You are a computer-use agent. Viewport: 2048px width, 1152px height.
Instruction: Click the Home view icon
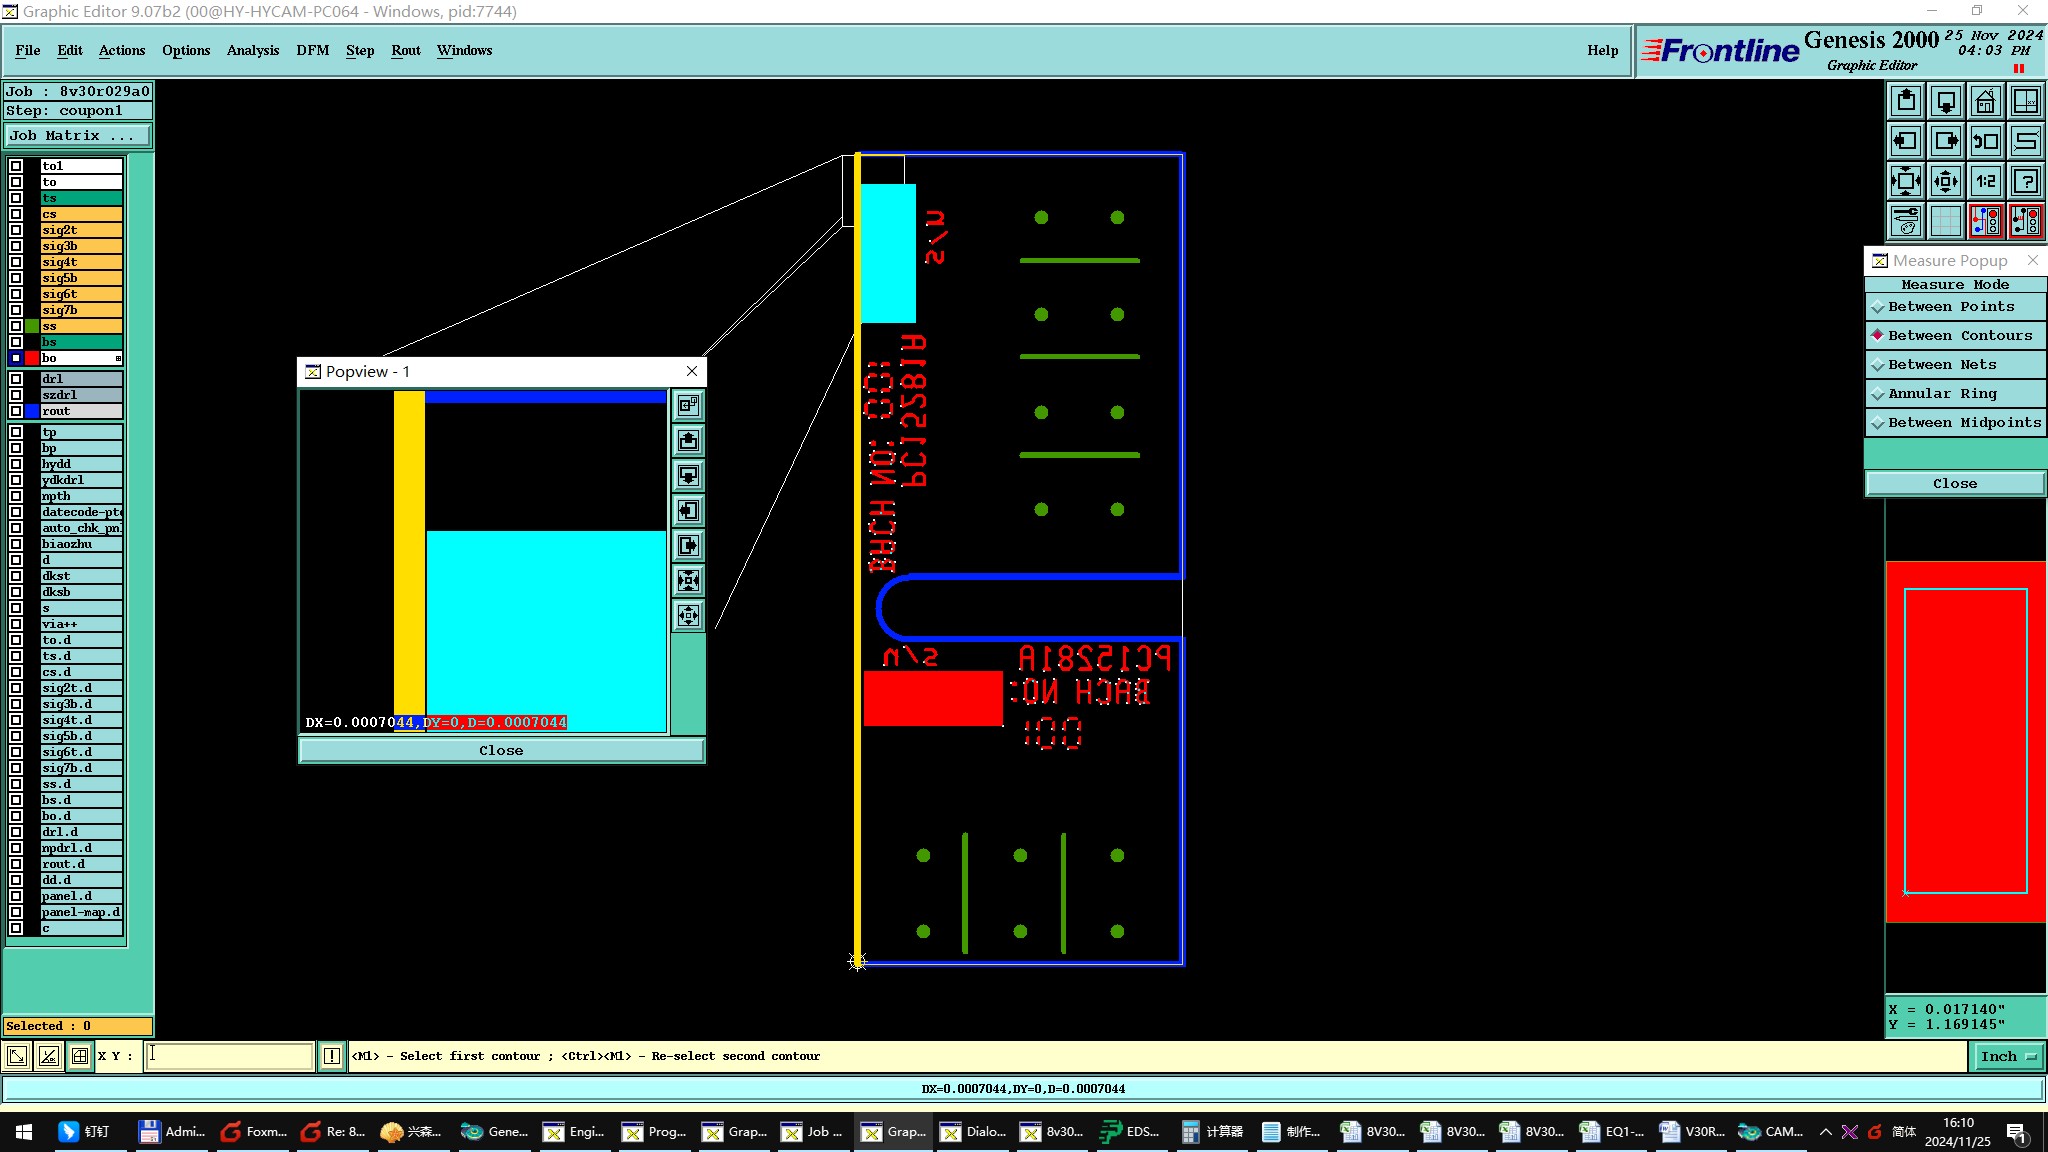point(1985,101)
